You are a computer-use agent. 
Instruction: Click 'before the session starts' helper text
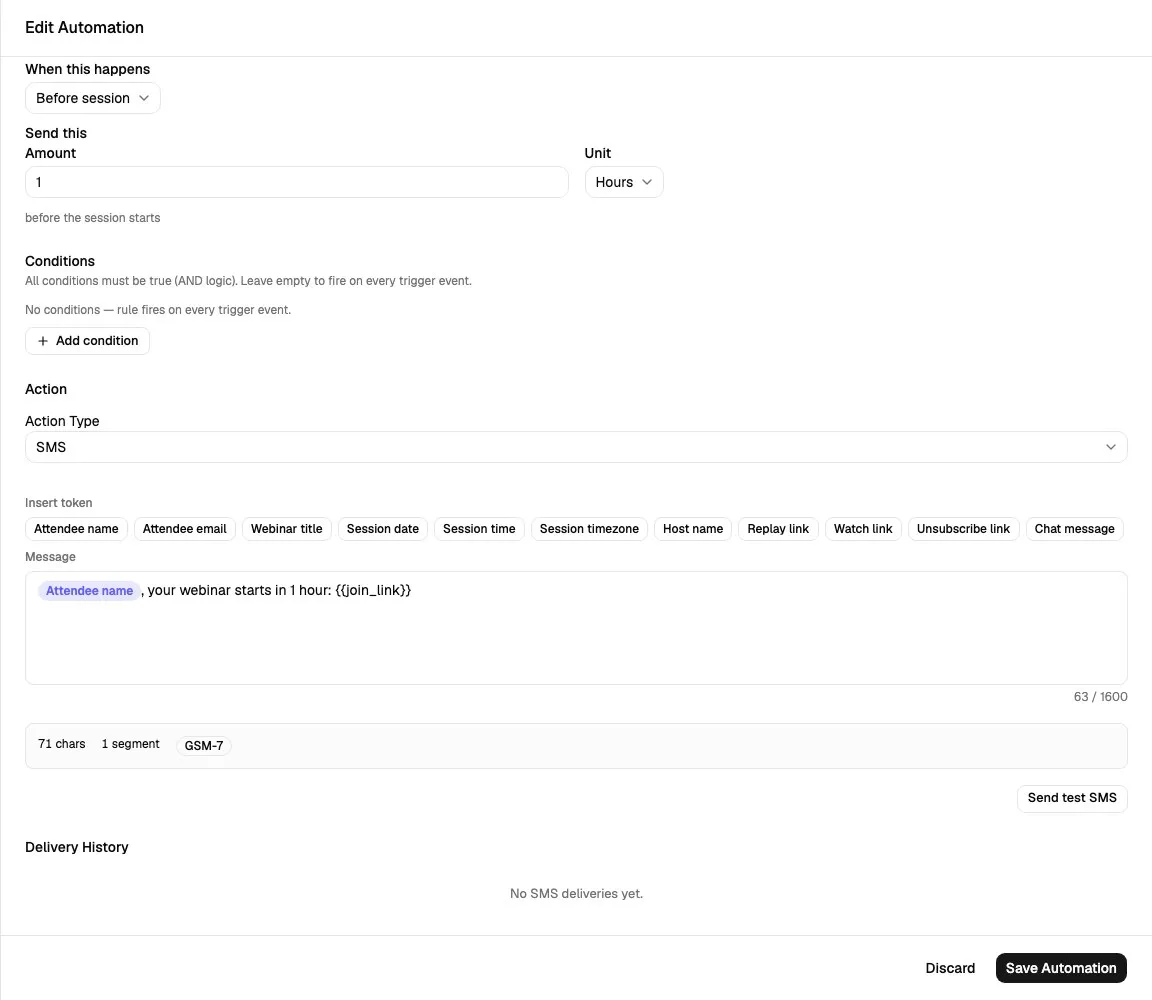point(93,218)
